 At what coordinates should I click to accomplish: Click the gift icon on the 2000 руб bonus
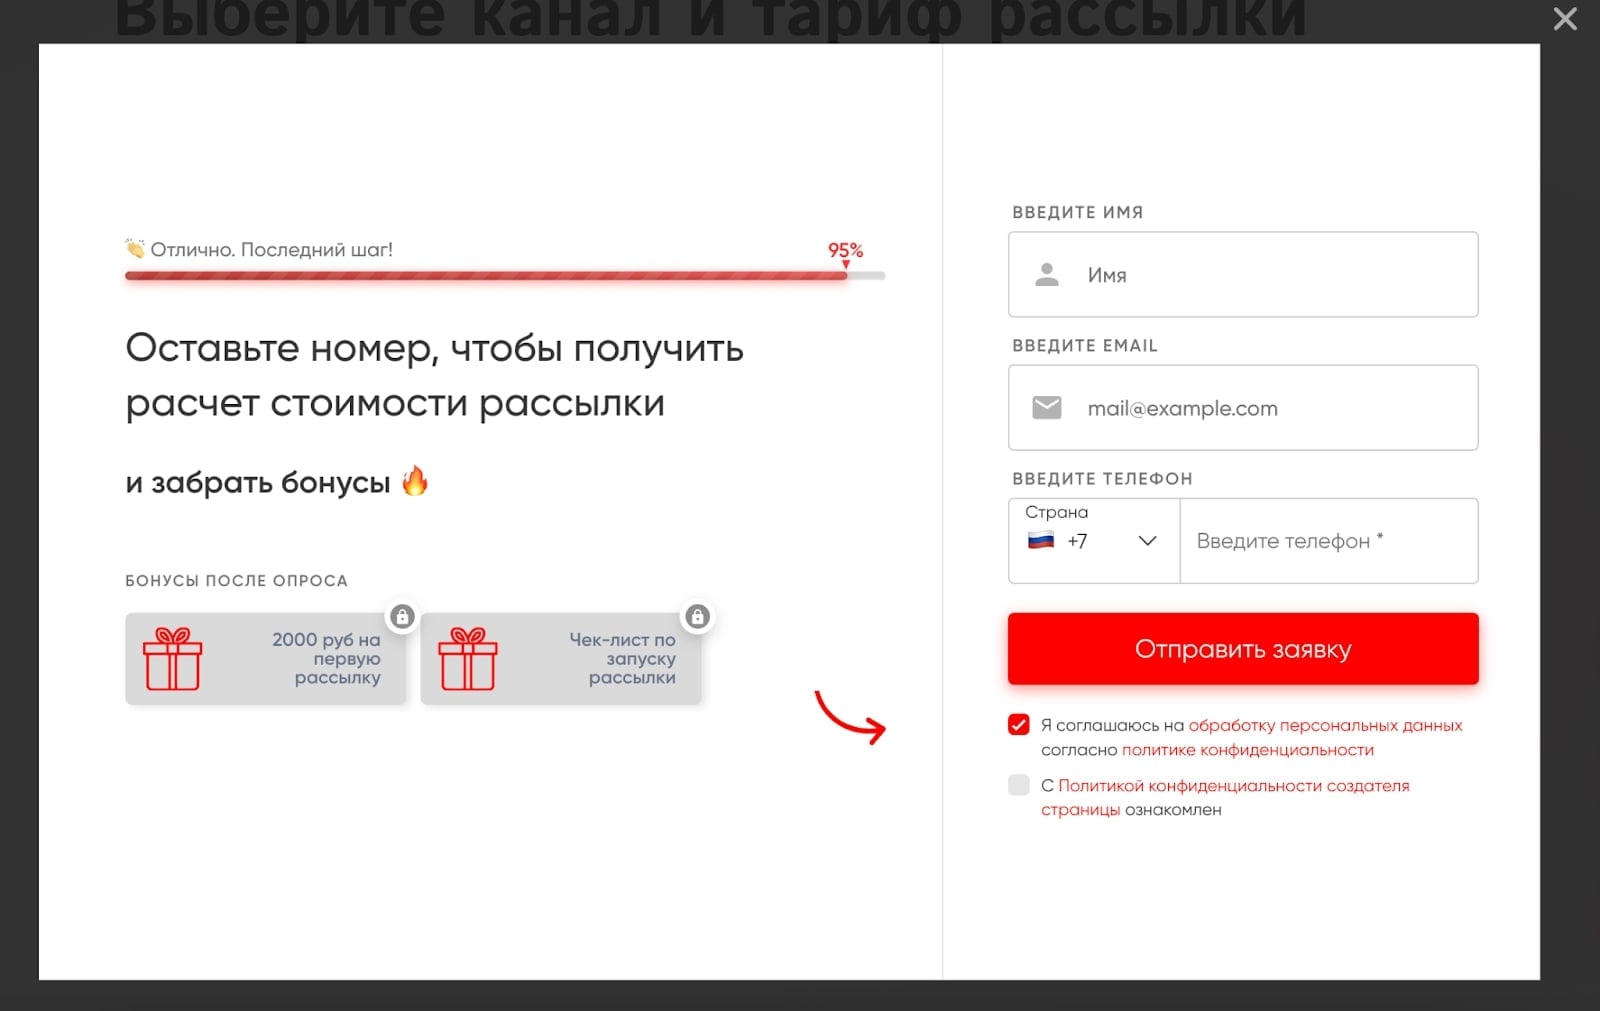point(174,658)
